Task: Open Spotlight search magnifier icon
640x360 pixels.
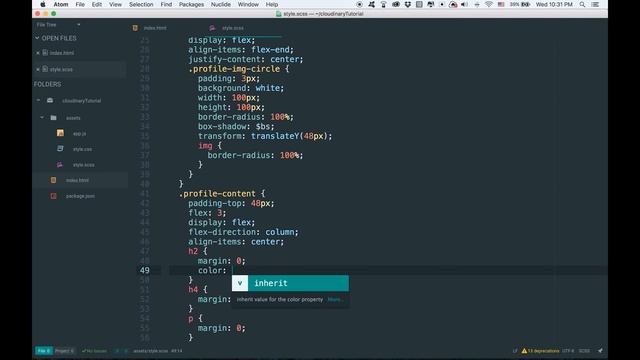Action: pos(582,4)
